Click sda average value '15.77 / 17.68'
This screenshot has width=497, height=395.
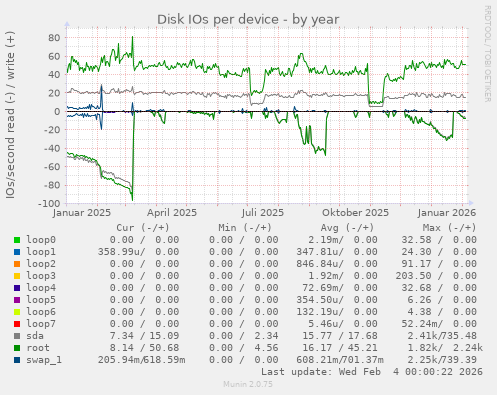(x=340, y=336)
